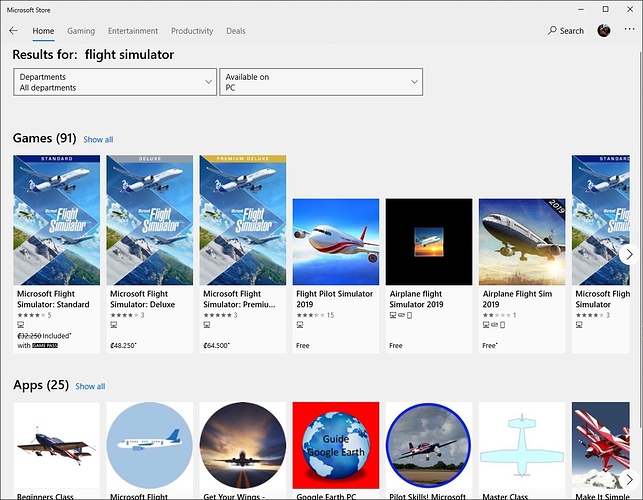Image resolution: width=643 pixels, height=500 pixels.
Task: Expand the Departments dropdown
Action: tap(115, 82)
